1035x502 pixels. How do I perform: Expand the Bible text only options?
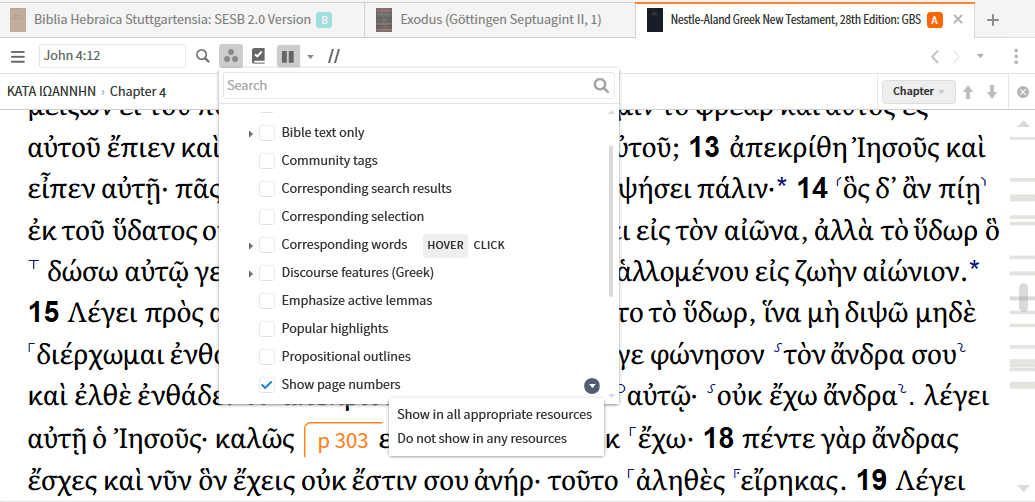pos(250,133)
